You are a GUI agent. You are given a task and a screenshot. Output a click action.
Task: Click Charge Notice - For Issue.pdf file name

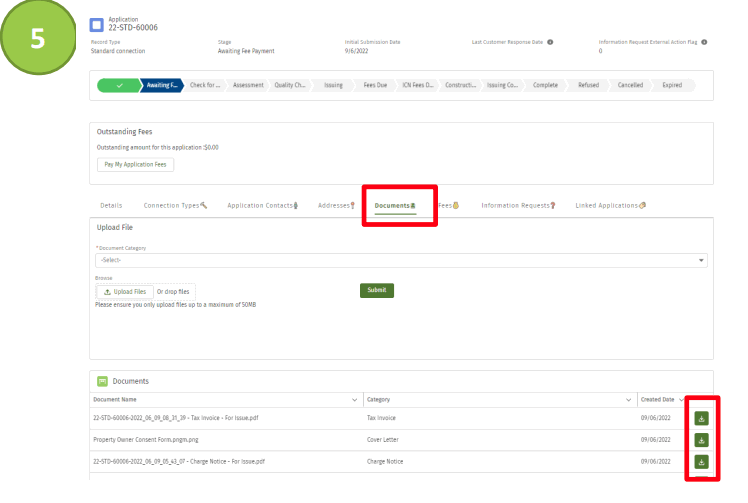(179, 462)
